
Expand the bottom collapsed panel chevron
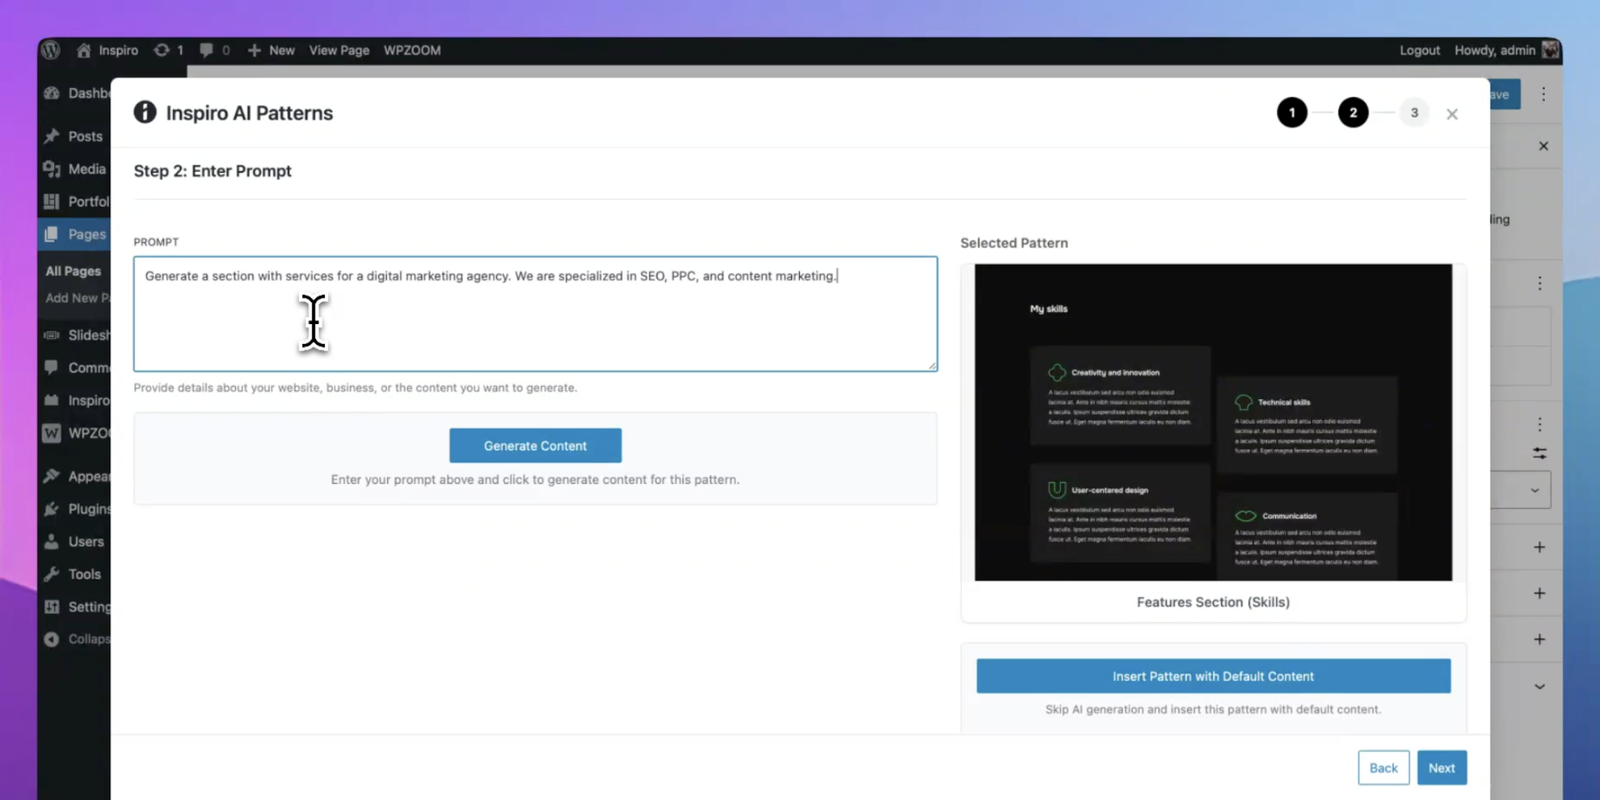click(1539, 686)
